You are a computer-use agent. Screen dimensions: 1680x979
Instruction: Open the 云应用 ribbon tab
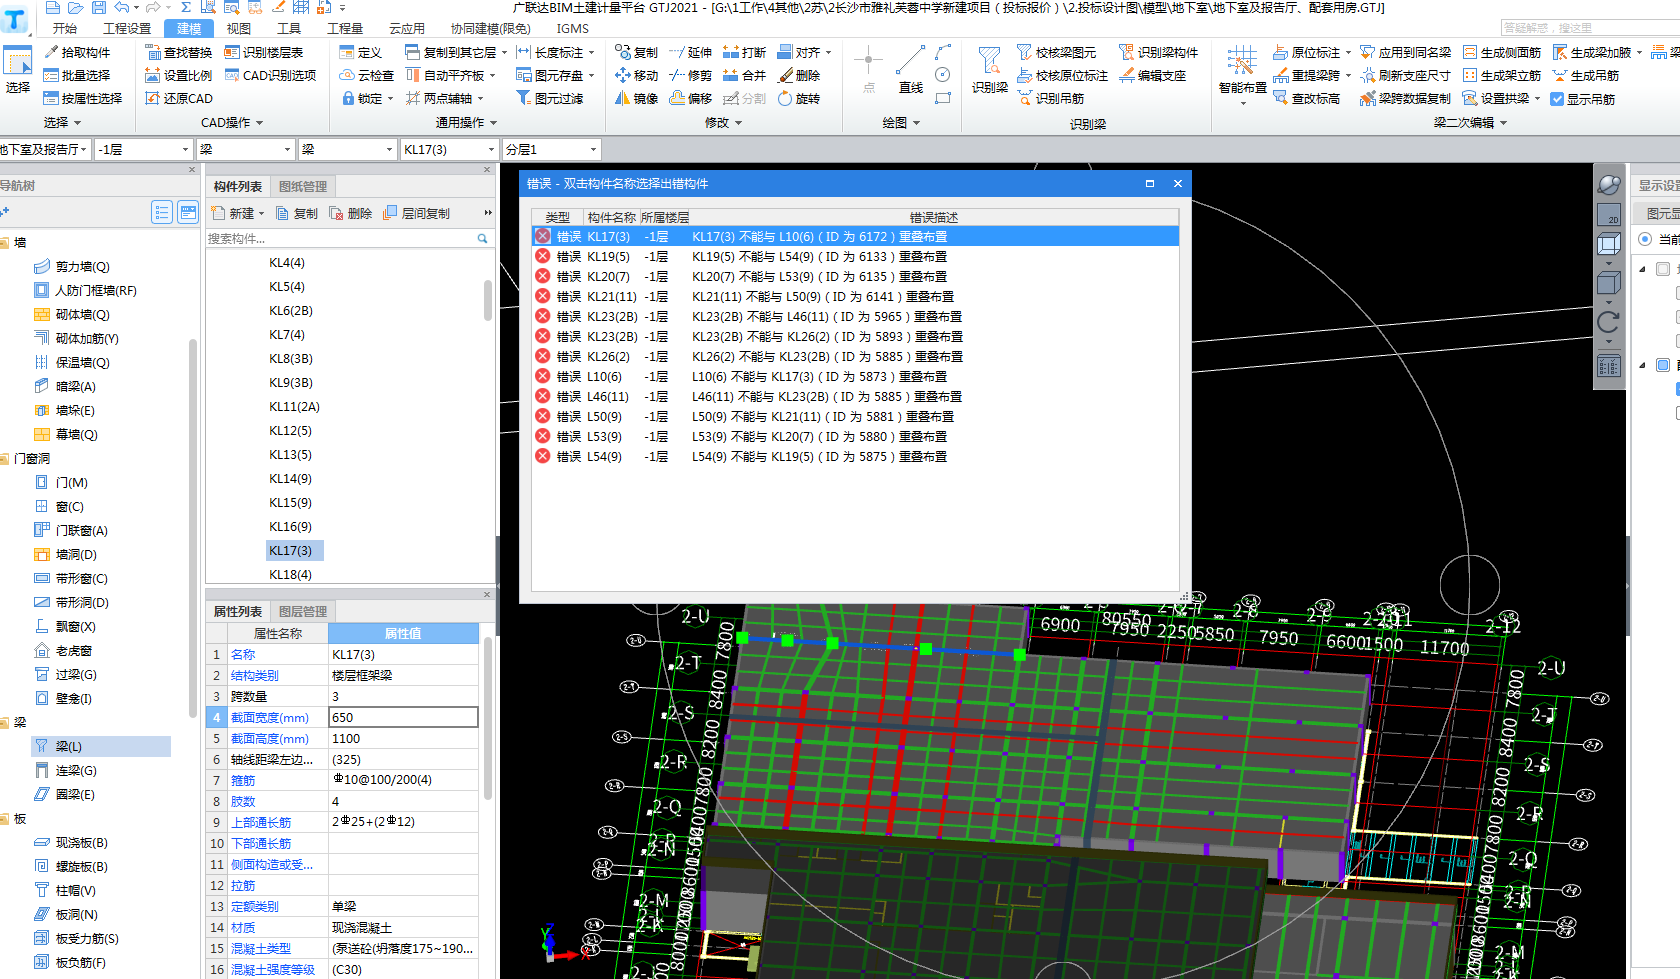pyautogui.click(x=407, y=28)
